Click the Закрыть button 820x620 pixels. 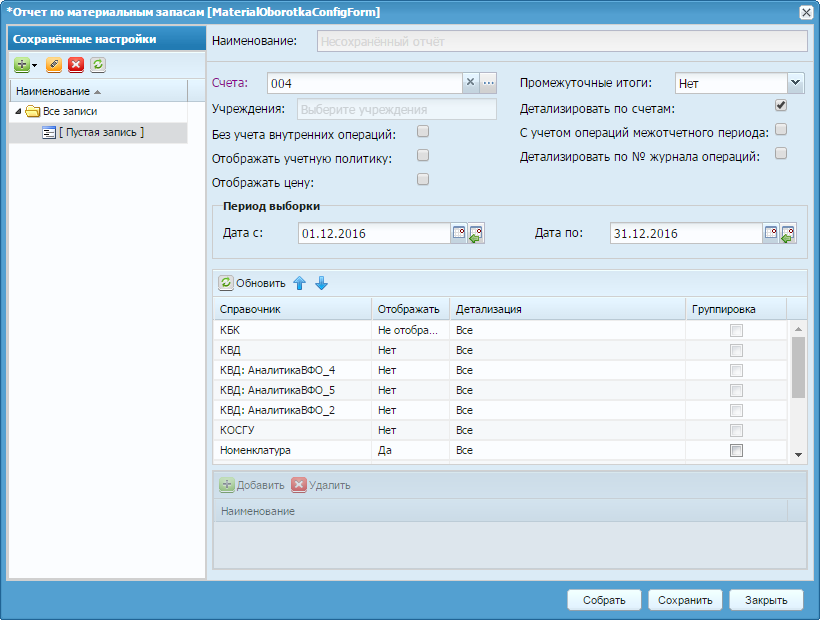(766, 600)
